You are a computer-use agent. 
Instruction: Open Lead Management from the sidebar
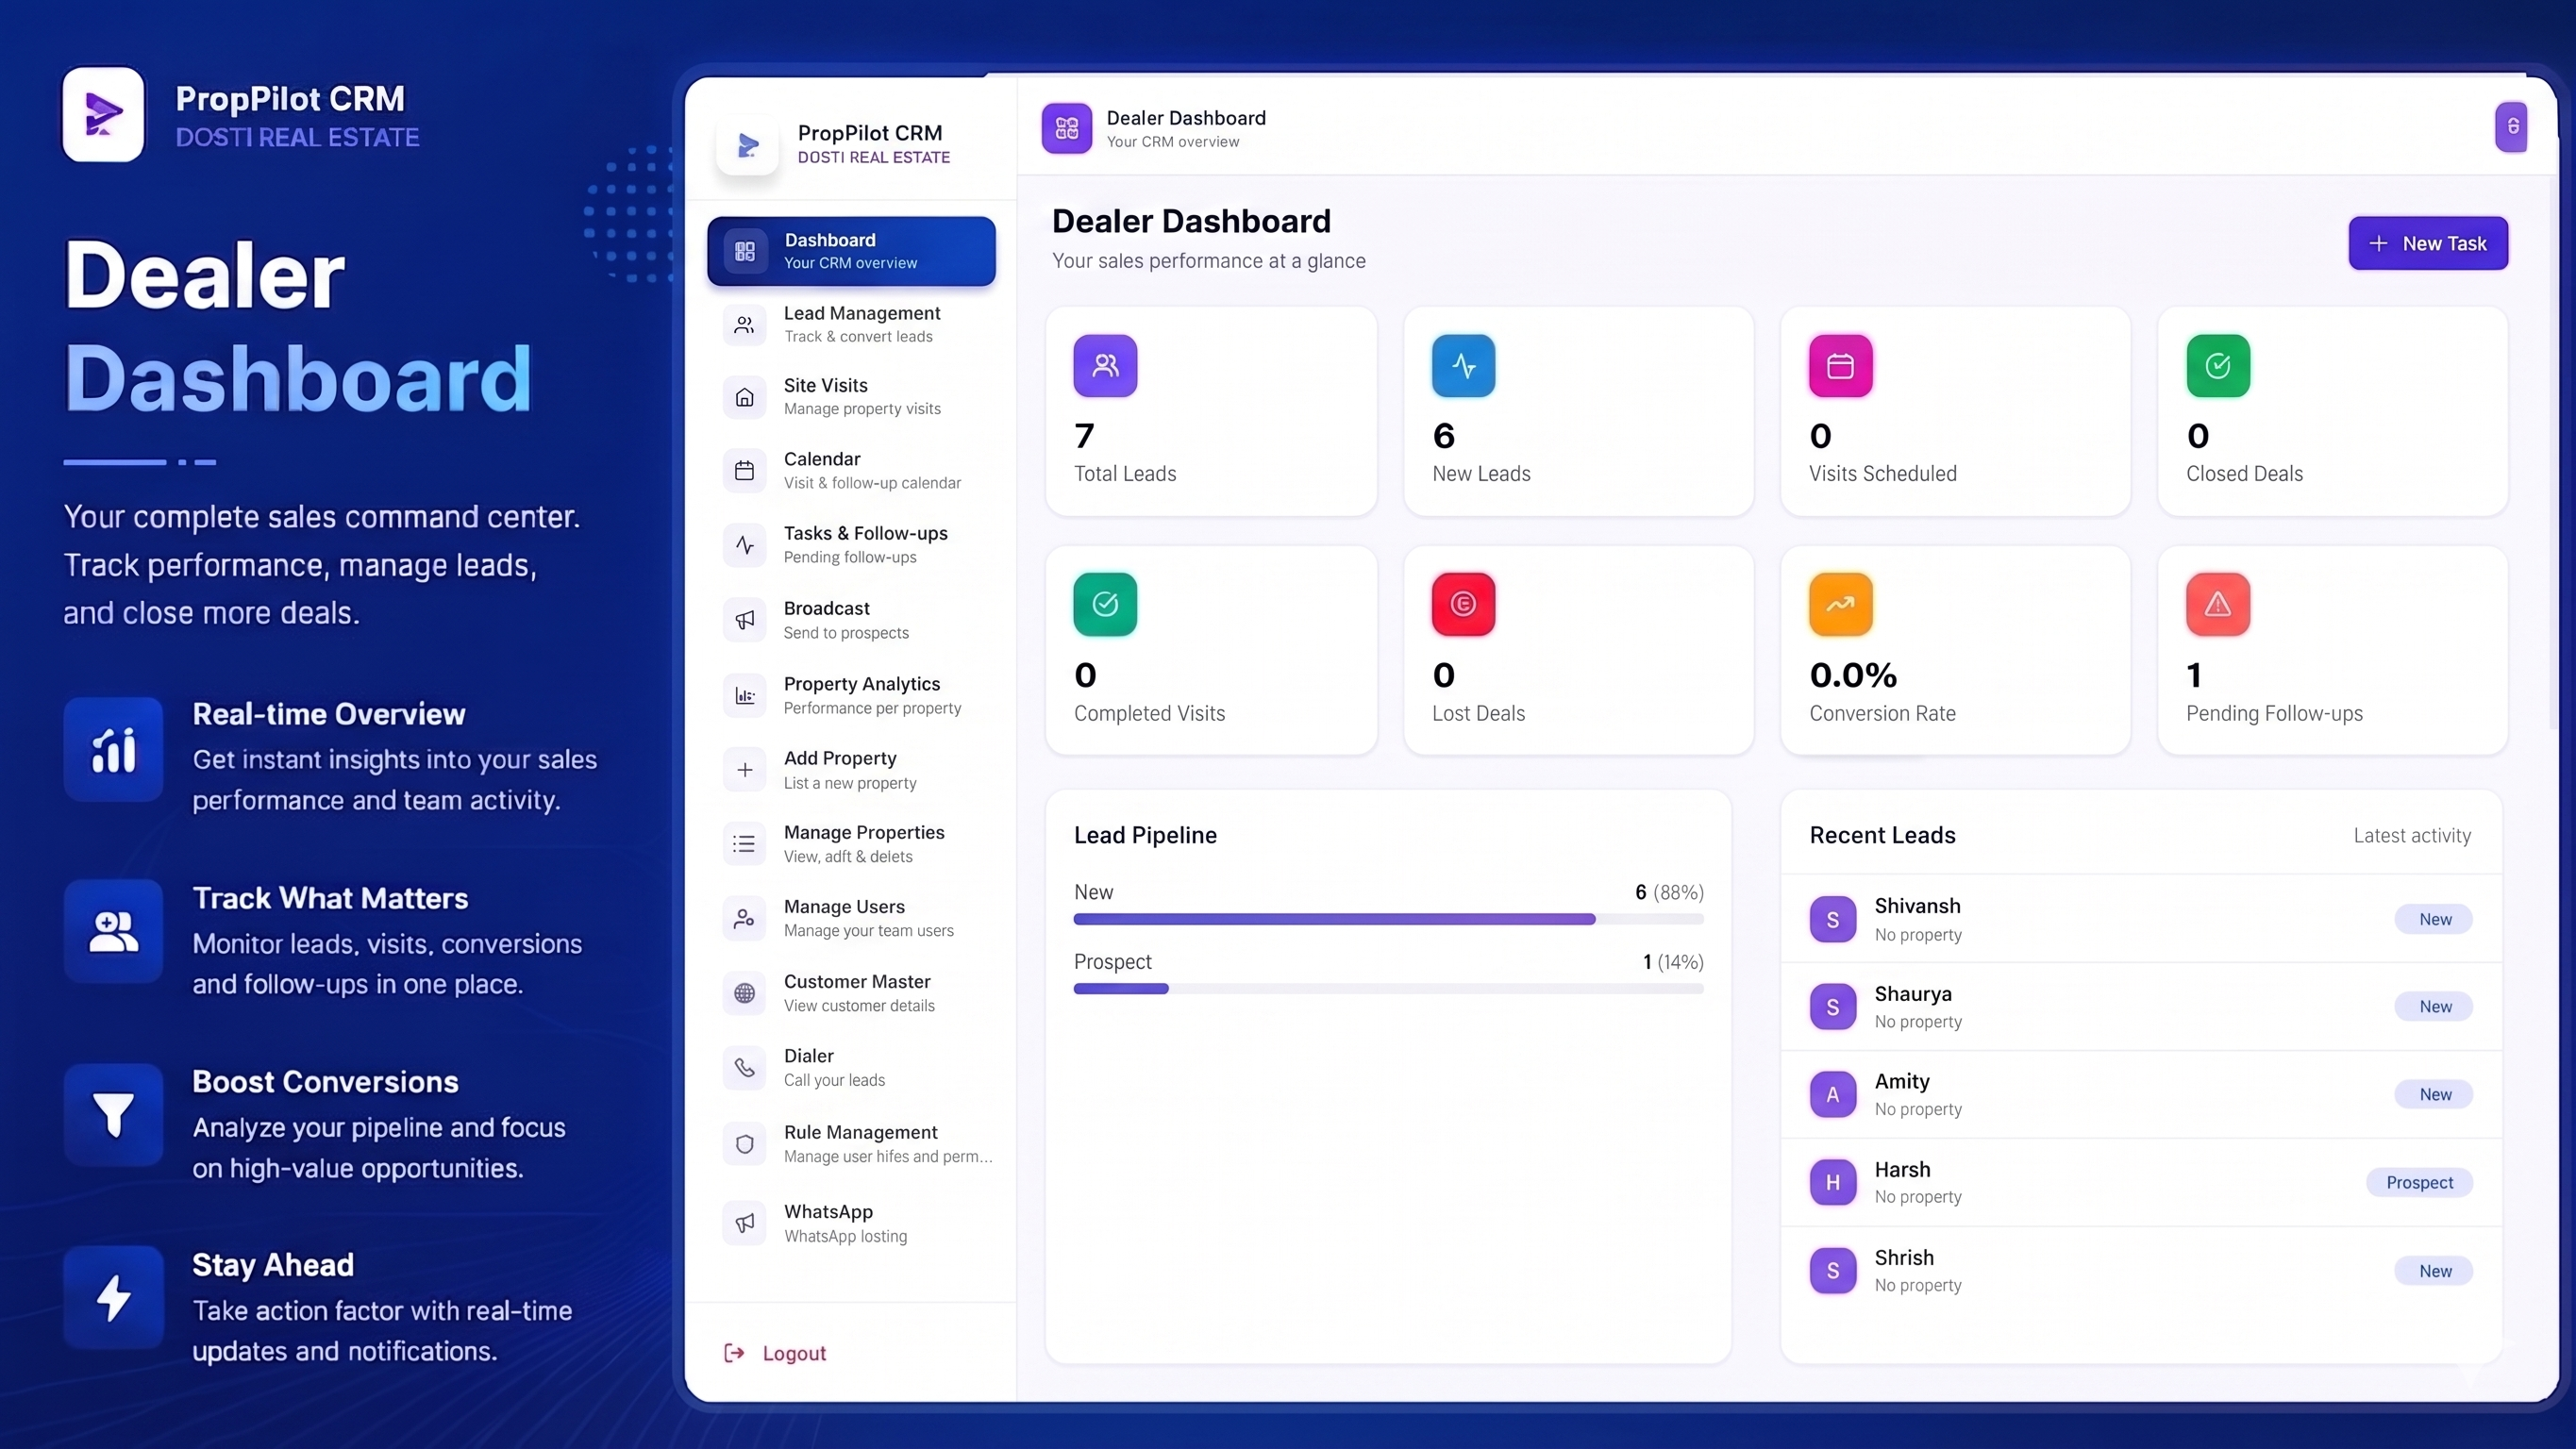coord(851,325)
